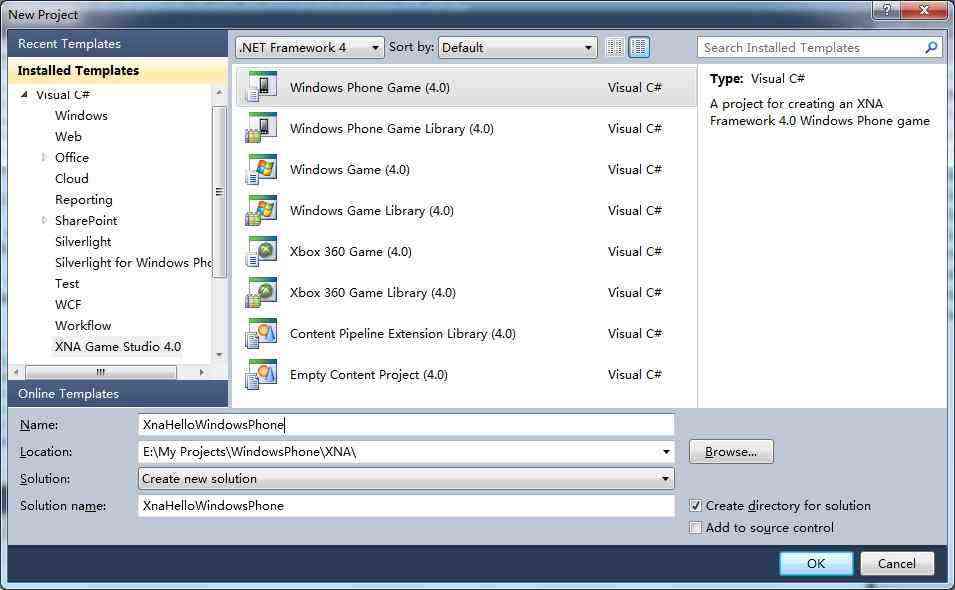
Task: Select the Windows category in tree
Action: point(81,116)
